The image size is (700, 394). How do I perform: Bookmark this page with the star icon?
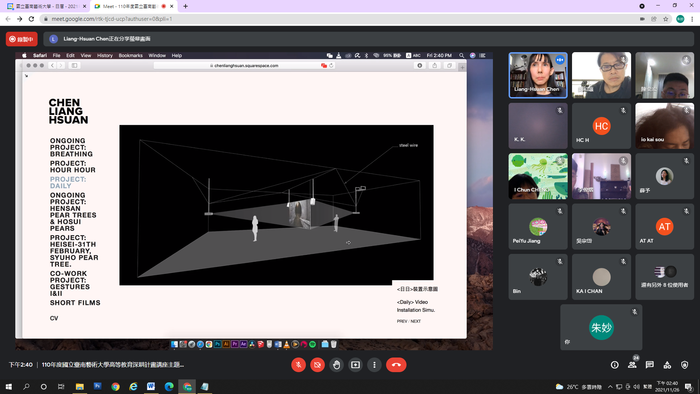coord(666,19)
